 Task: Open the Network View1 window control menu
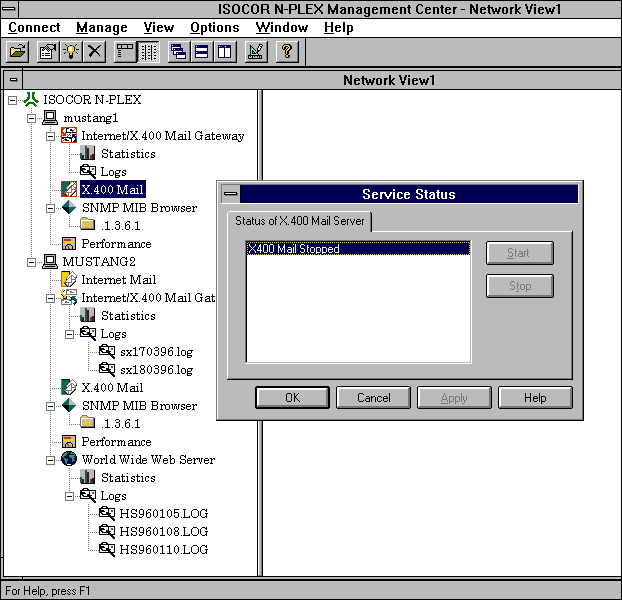13,80
